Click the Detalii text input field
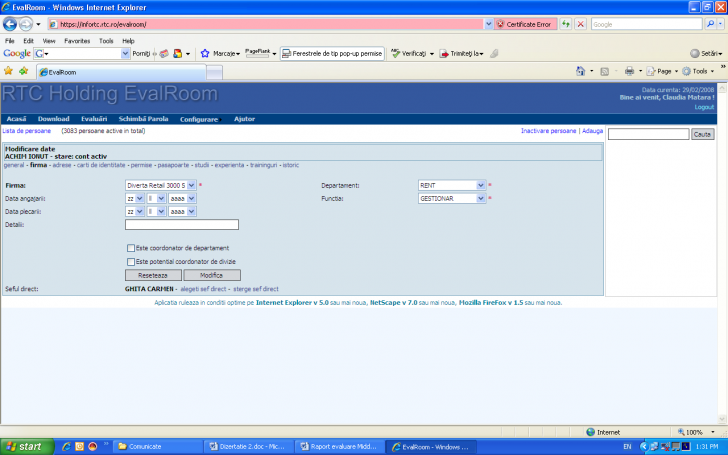 click(x=181, y=225)
